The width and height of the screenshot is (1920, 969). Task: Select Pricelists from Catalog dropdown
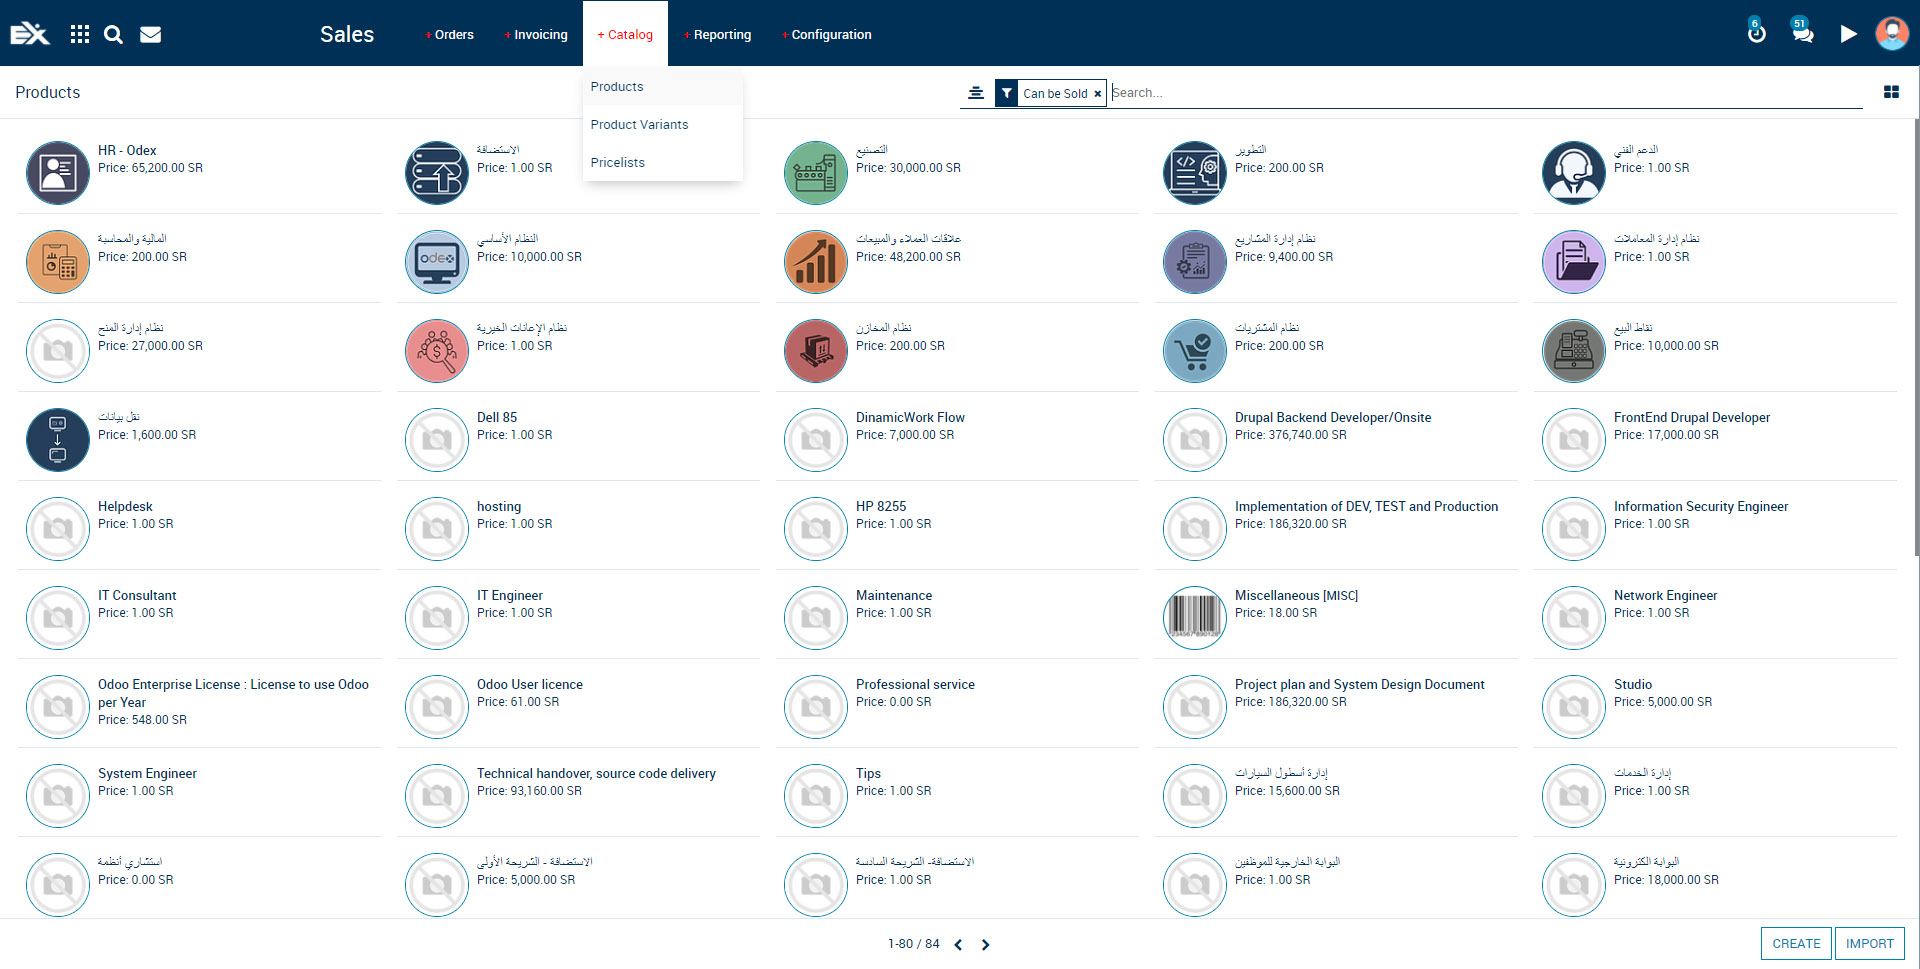662,163
